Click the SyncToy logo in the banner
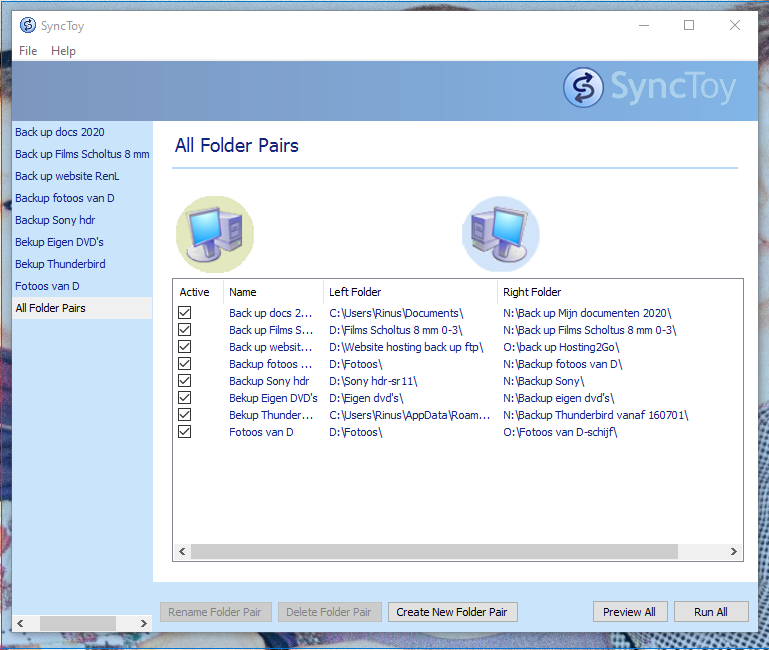Image resolution: width=769 pixels, height=650 pixels. (649, 87)
